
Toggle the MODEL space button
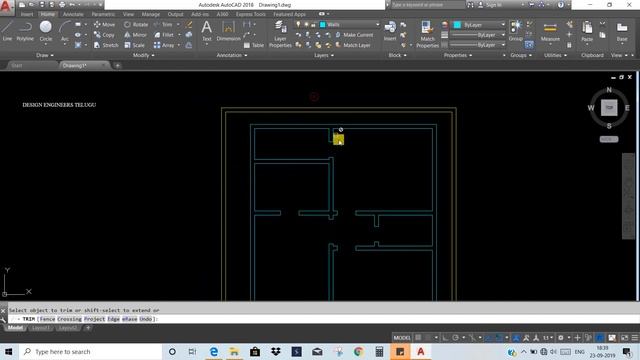click(x=402, y=338)
